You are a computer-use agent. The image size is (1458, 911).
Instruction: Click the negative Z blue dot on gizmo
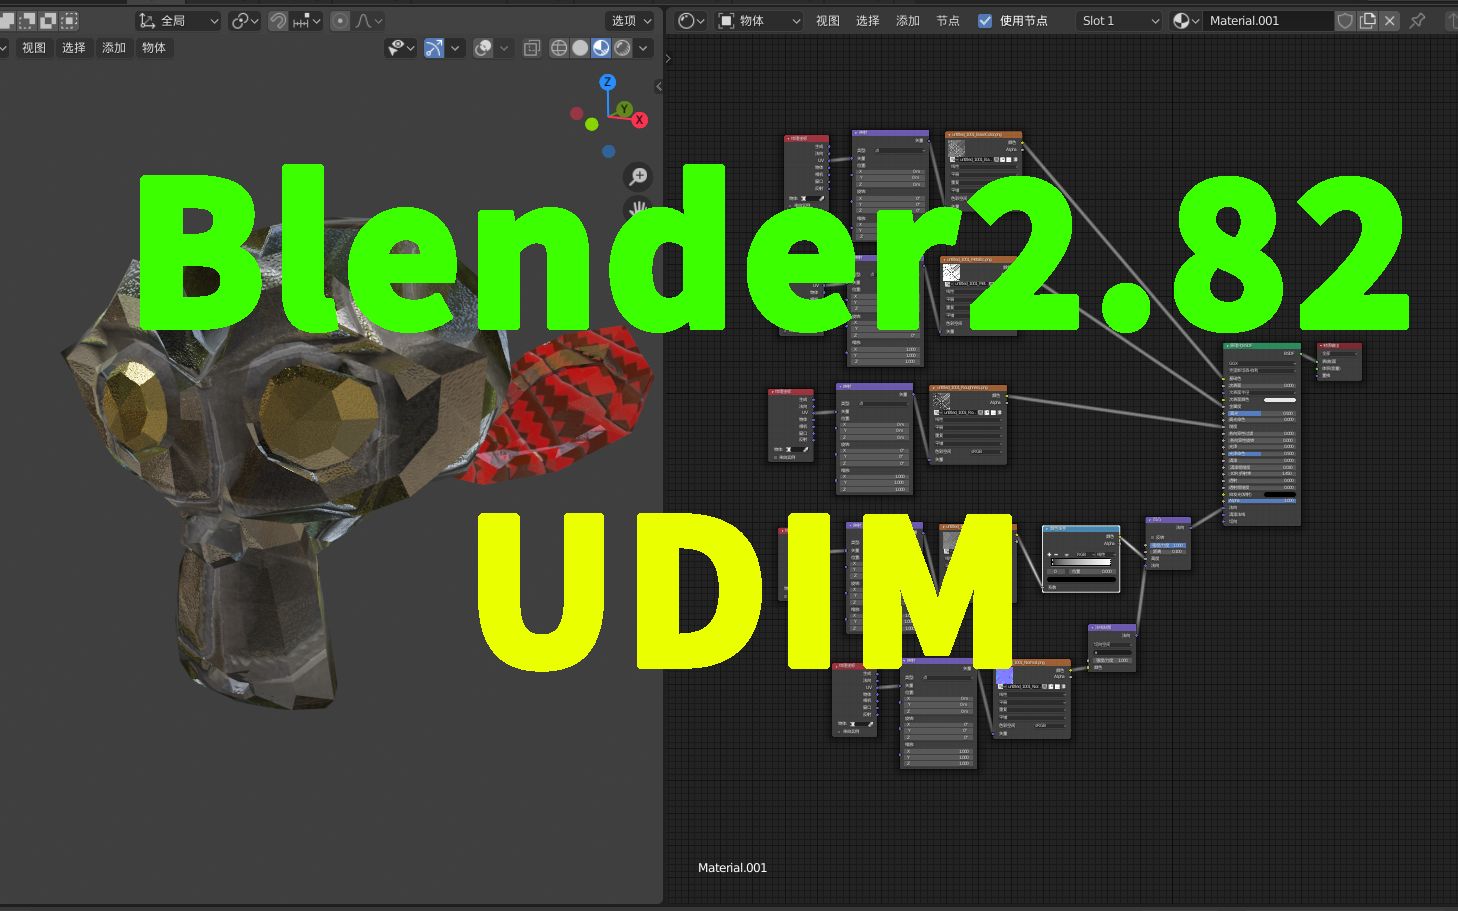pyautogui.click(x=608, y=151)
